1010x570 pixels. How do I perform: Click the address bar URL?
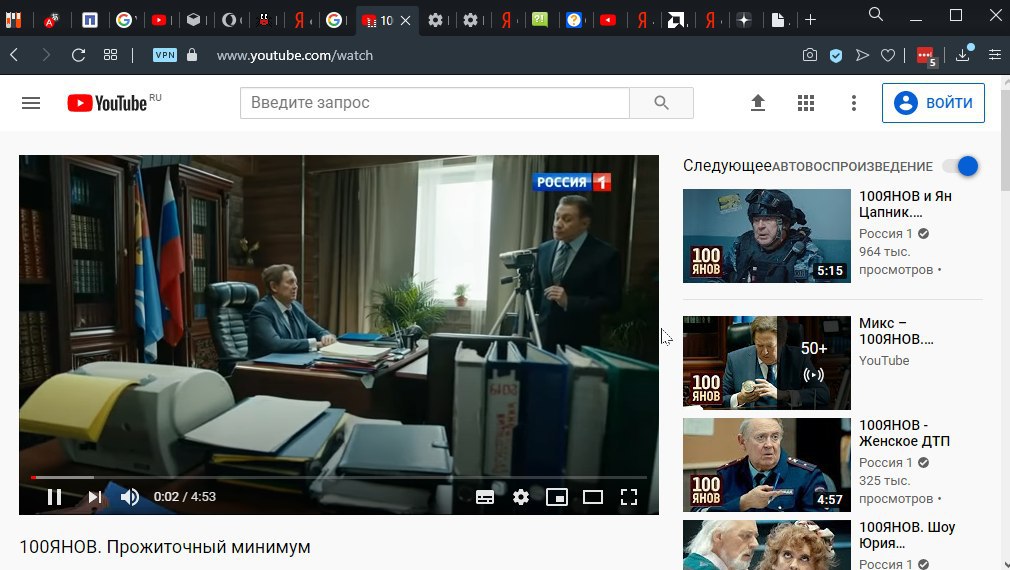click(x=295, y=55)
